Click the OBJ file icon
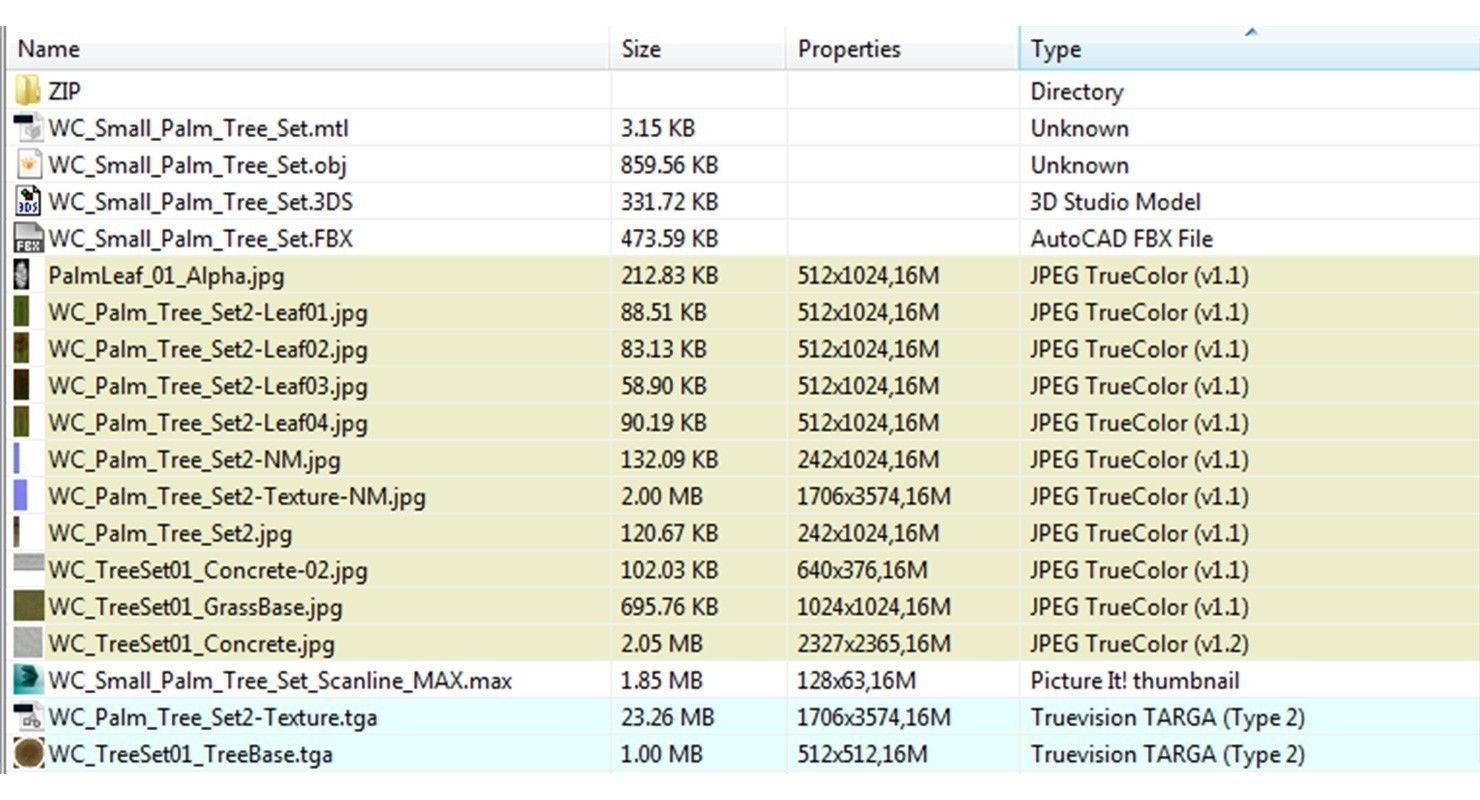The image size is (1480, 800). point(28,165)
